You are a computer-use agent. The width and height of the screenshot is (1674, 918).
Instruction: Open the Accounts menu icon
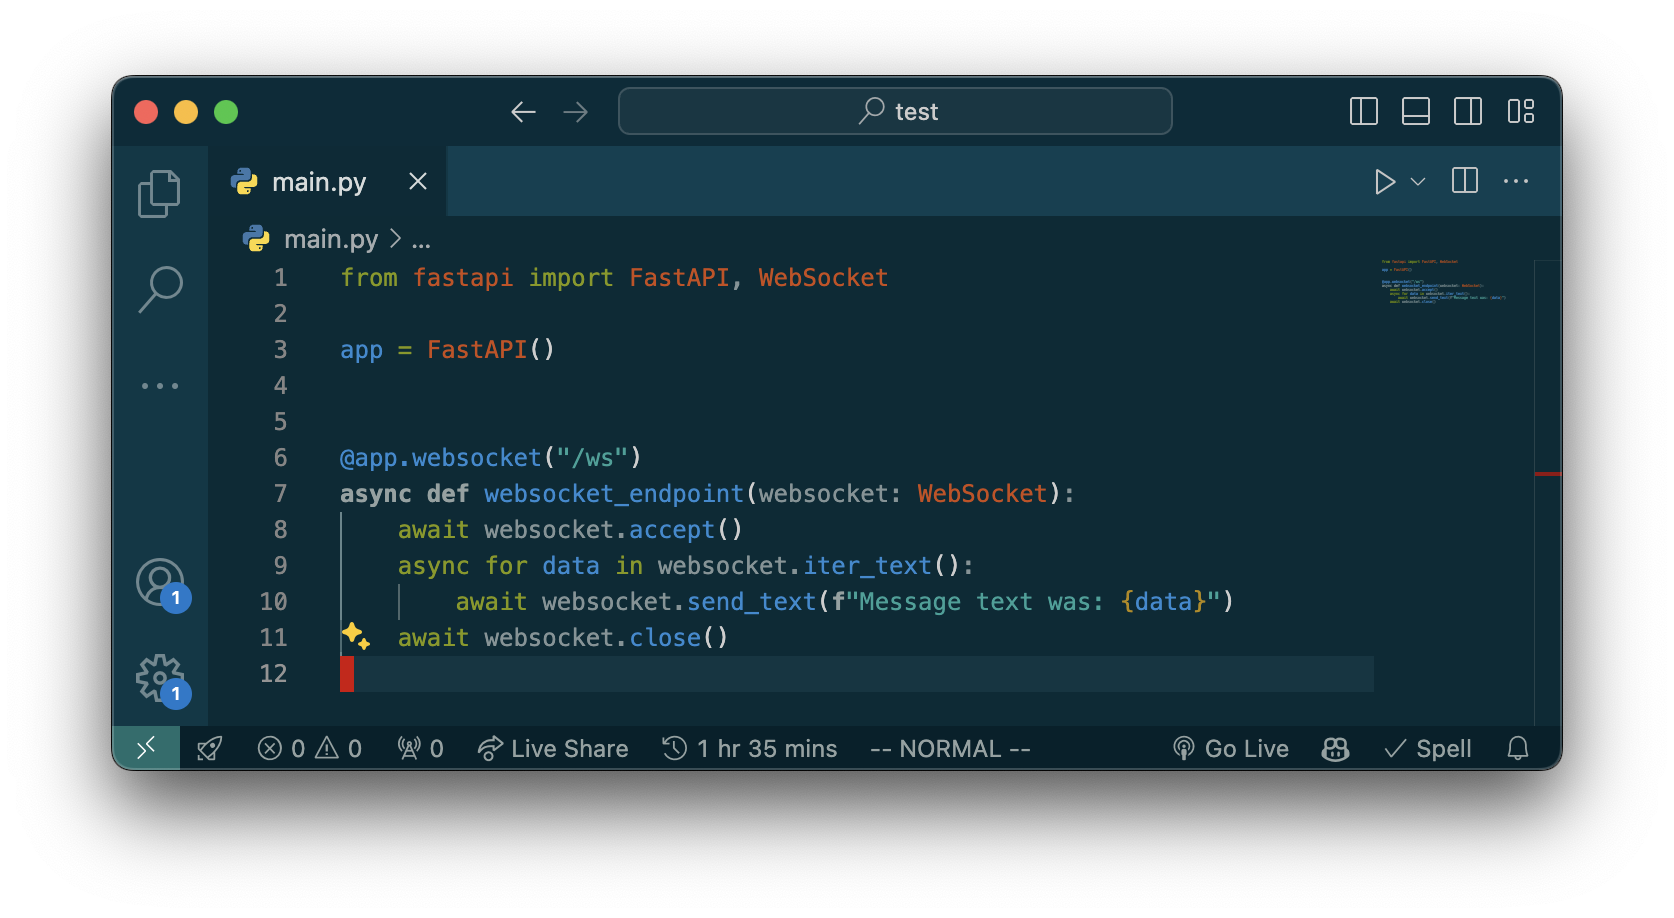click(160, 582)
